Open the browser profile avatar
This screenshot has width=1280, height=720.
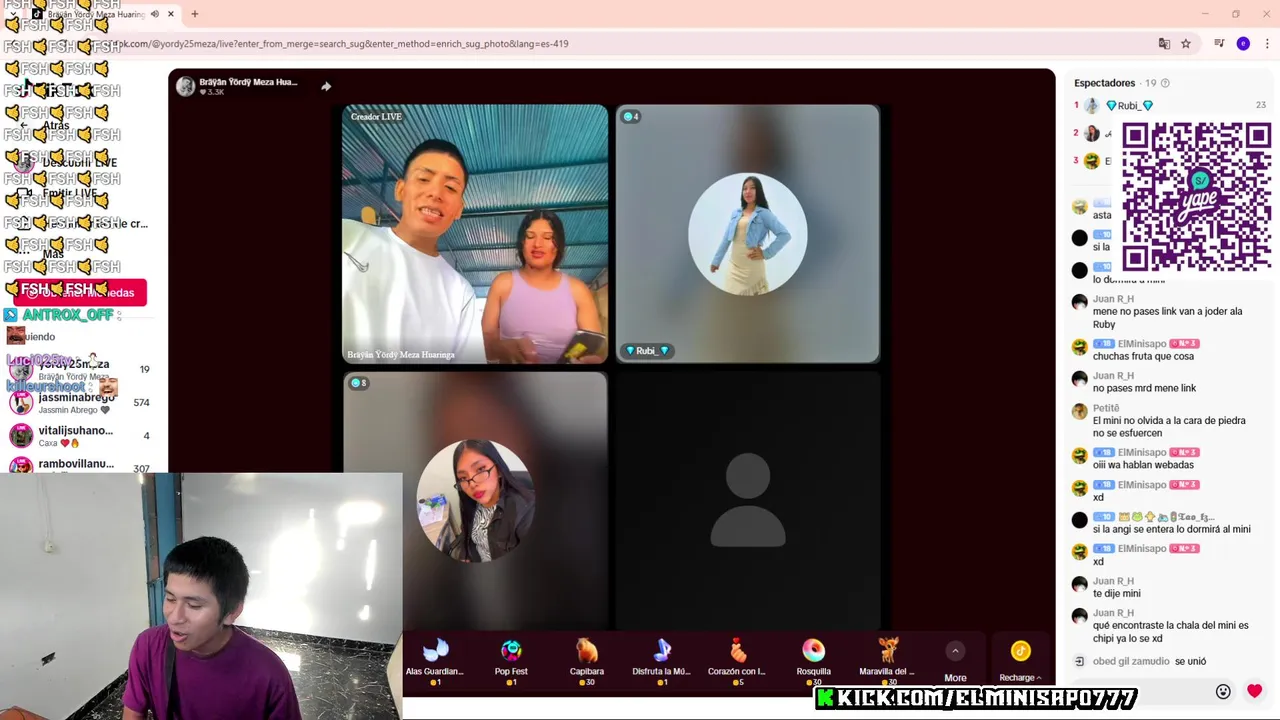[1243, 44]
